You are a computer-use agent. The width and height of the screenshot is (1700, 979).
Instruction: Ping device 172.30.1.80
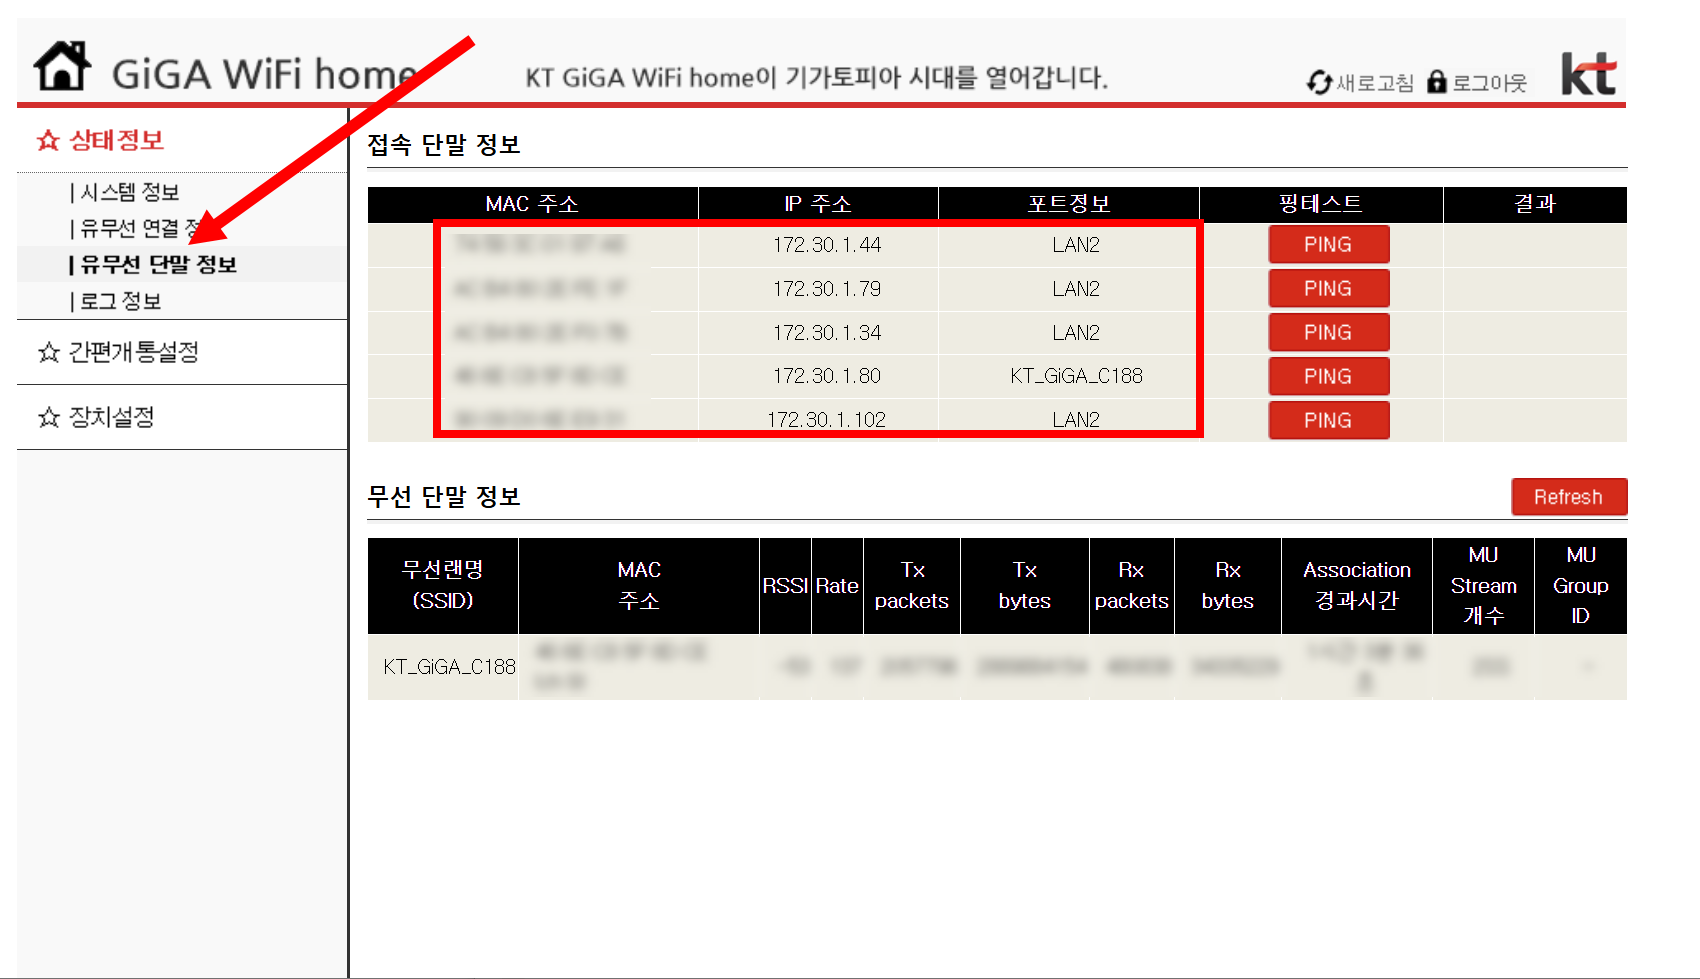point(1328,377)
